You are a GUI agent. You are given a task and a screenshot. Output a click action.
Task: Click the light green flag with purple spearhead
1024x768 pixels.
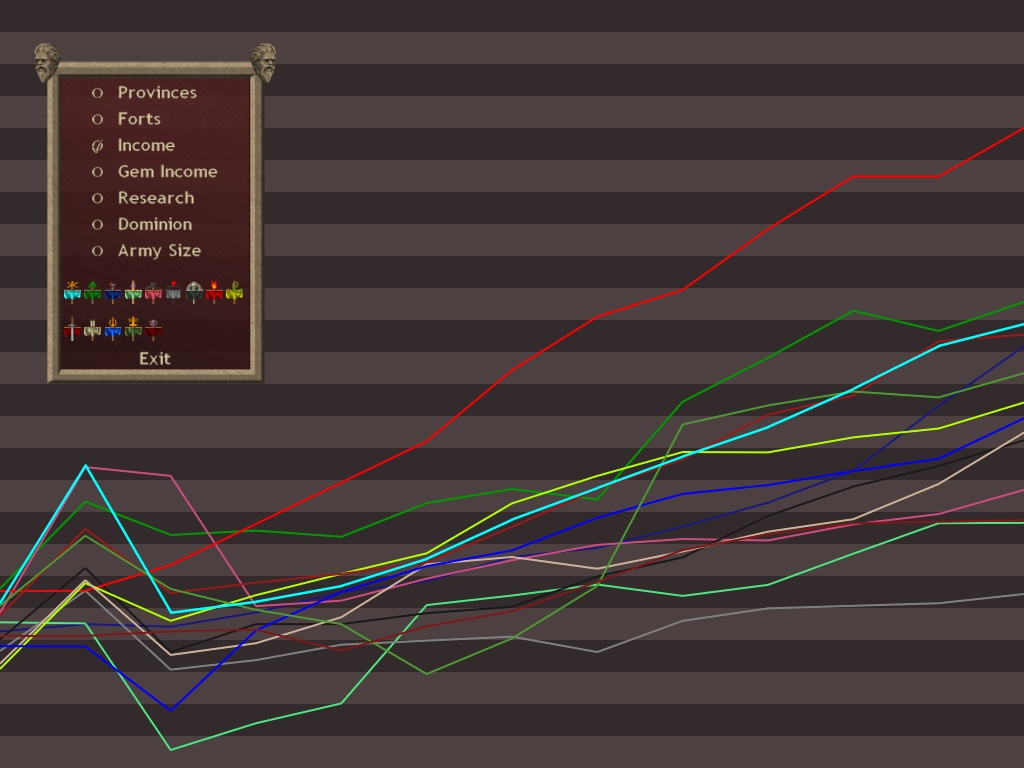[x=133, y=292]
